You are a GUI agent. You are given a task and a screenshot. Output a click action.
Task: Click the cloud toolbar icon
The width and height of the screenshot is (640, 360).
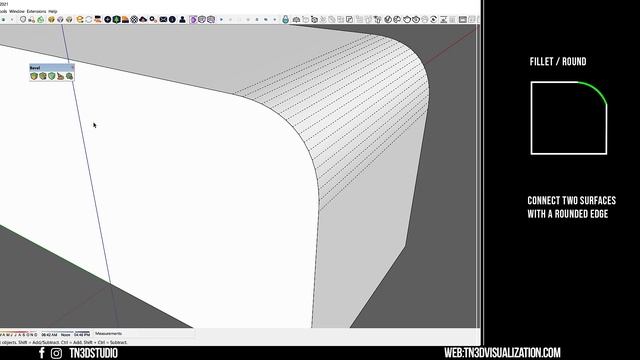point(143,19)
